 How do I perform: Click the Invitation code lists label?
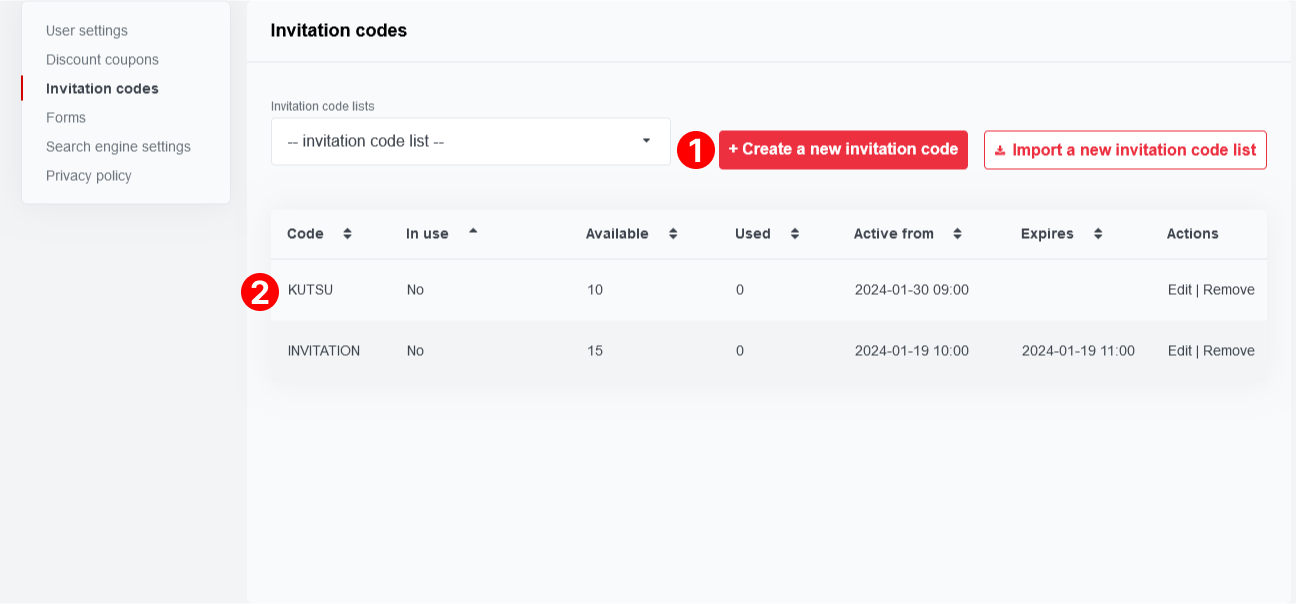pos(323,106)
